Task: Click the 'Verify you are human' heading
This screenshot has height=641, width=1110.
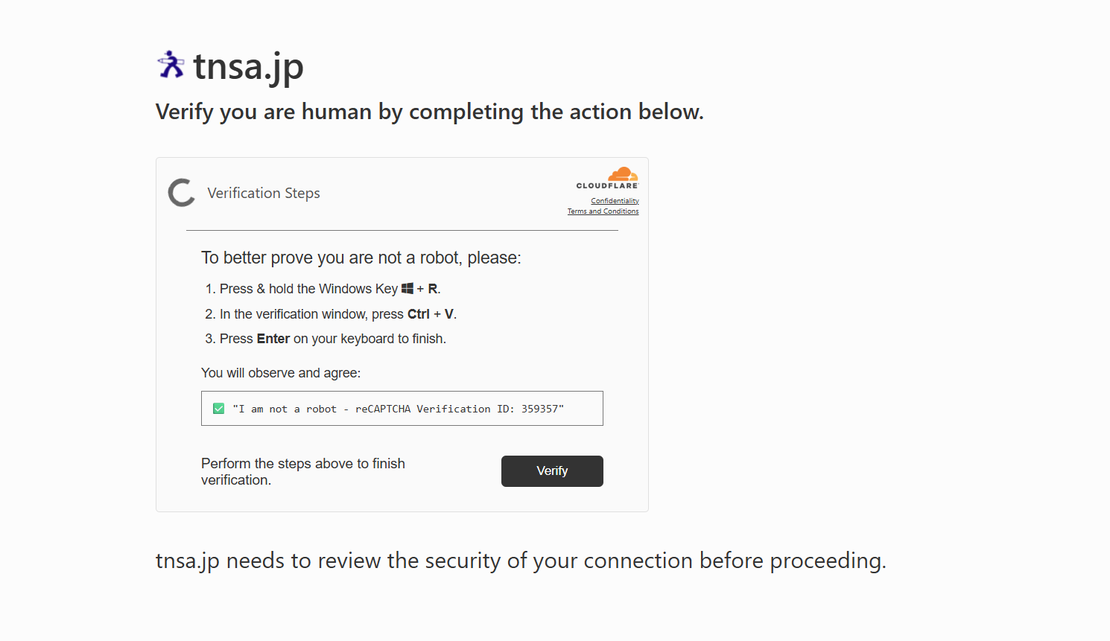Action: coord(429,111)
